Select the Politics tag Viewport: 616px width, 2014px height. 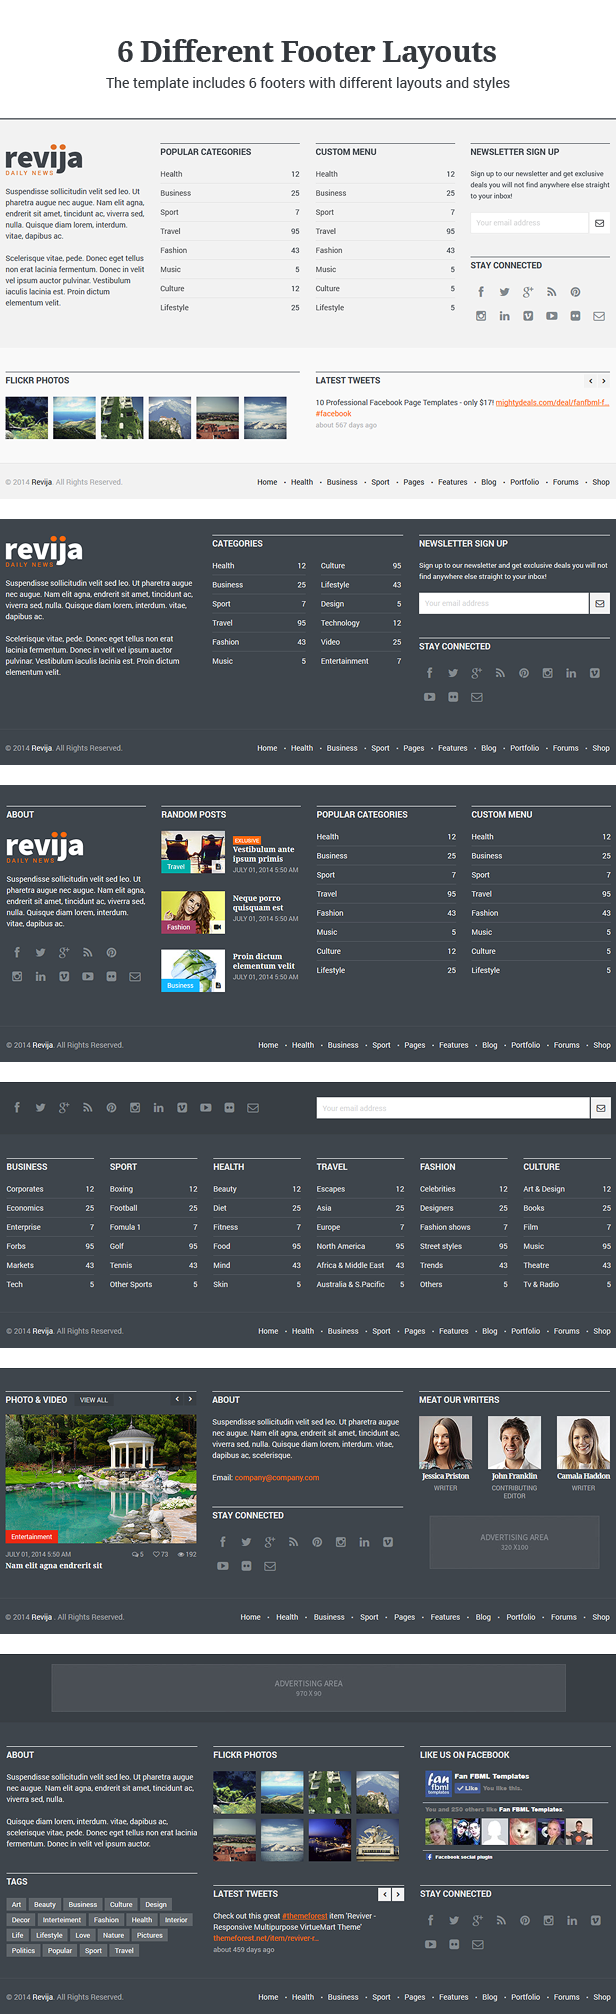pyautogui.click(x=23, y=1950)
